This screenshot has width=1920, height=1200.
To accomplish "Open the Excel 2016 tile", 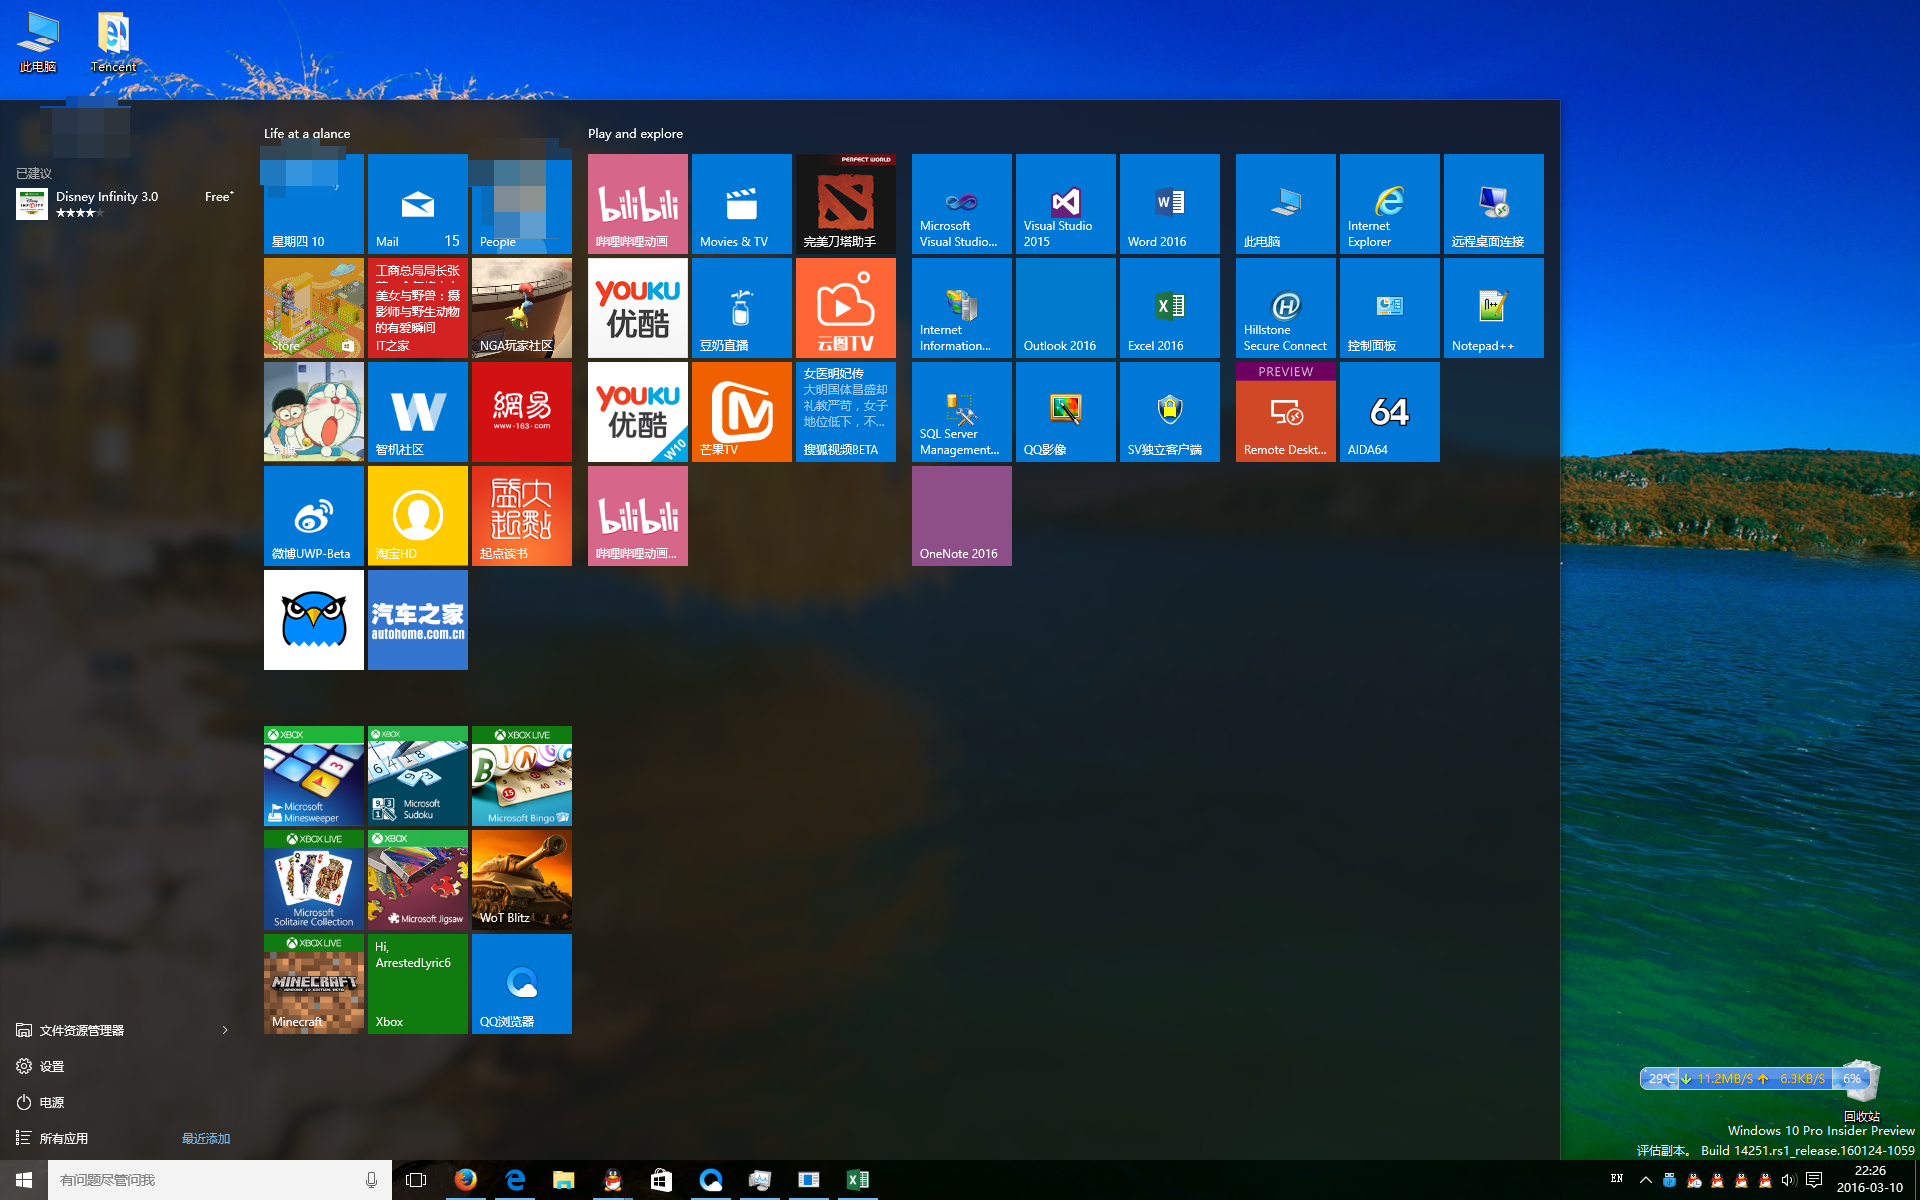I will pyautogui.click(x=1170, y=308).
